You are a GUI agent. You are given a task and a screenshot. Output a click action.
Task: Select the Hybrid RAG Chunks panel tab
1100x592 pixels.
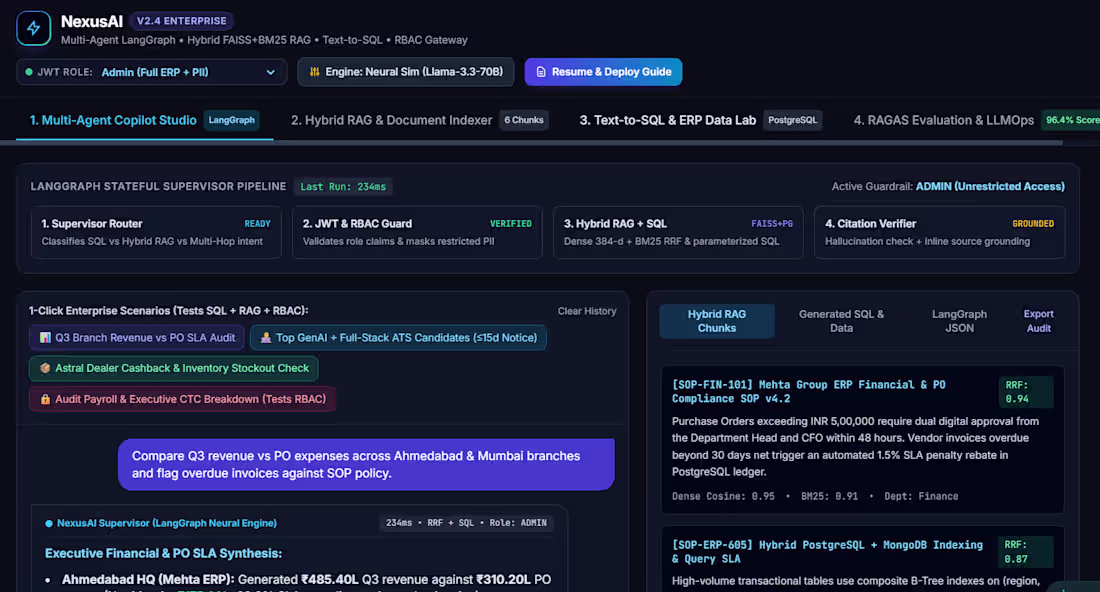coord(717,321)
